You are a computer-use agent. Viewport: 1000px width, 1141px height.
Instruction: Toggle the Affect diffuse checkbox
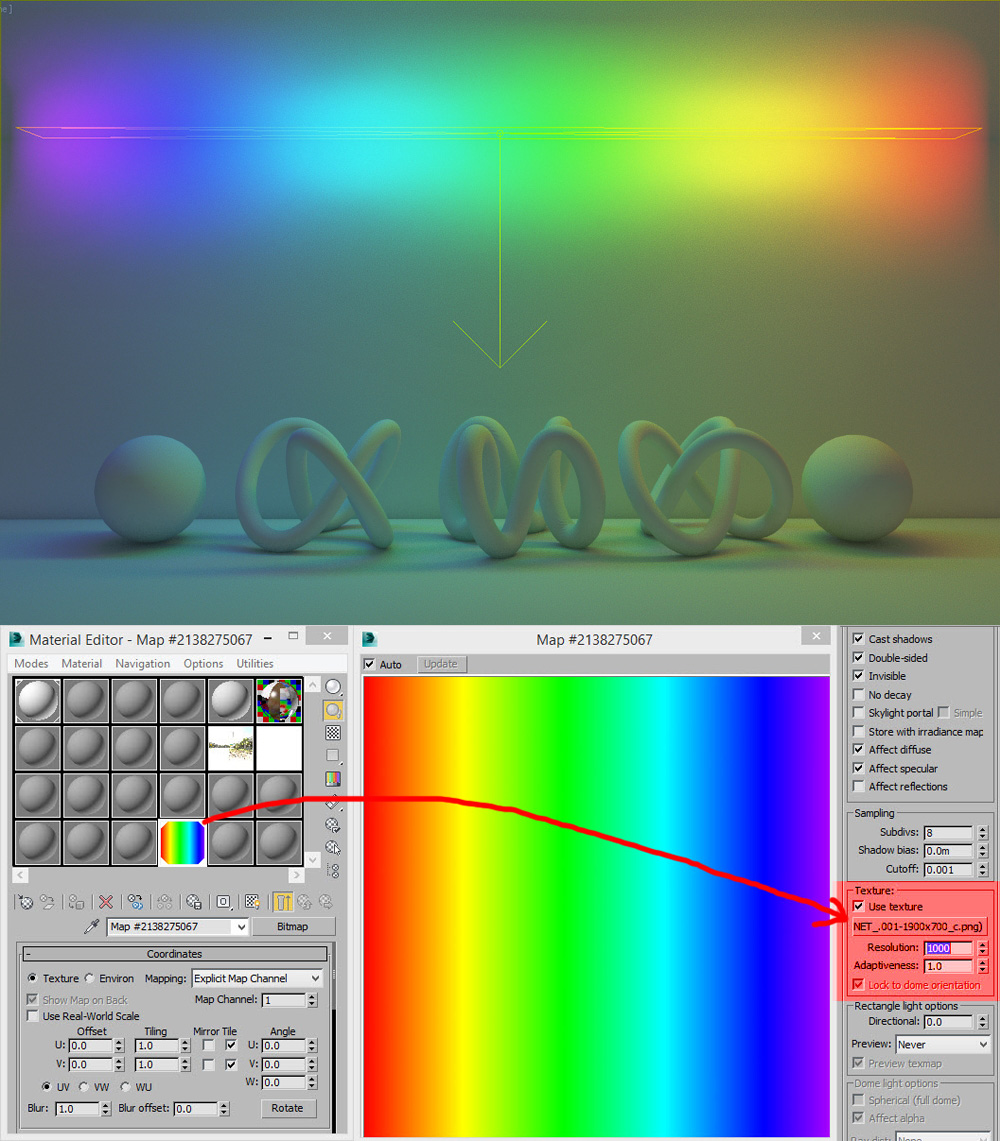pyautogui.click(x=858, y=750)
